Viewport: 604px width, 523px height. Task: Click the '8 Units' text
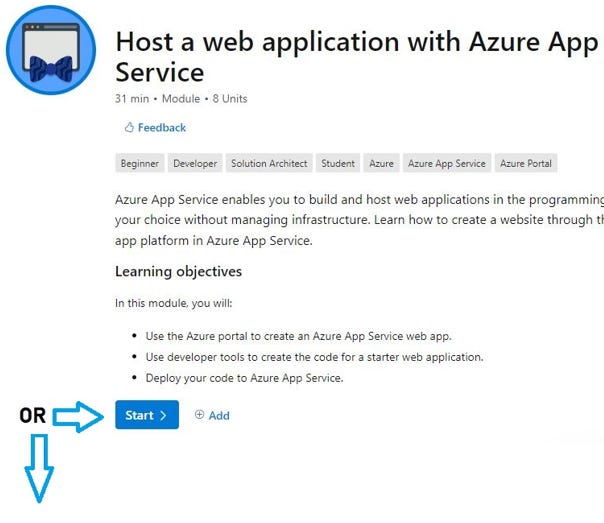pos(230,99)
